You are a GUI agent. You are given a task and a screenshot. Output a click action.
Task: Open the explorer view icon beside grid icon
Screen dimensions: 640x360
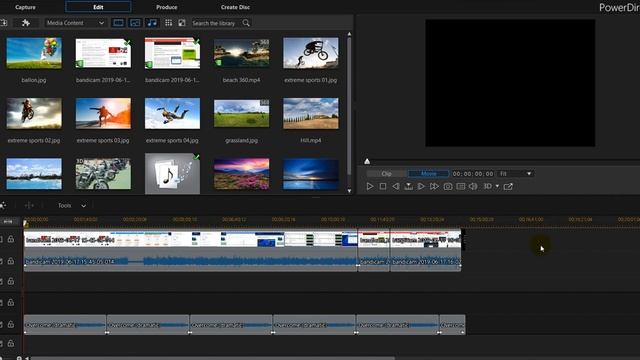[182, 23]
